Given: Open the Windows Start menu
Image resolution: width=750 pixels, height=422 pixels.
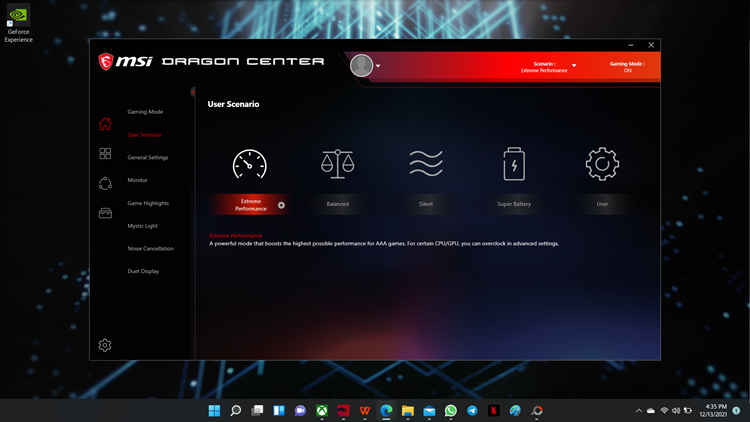Looking at the screenshot, I should click(214, 411).
